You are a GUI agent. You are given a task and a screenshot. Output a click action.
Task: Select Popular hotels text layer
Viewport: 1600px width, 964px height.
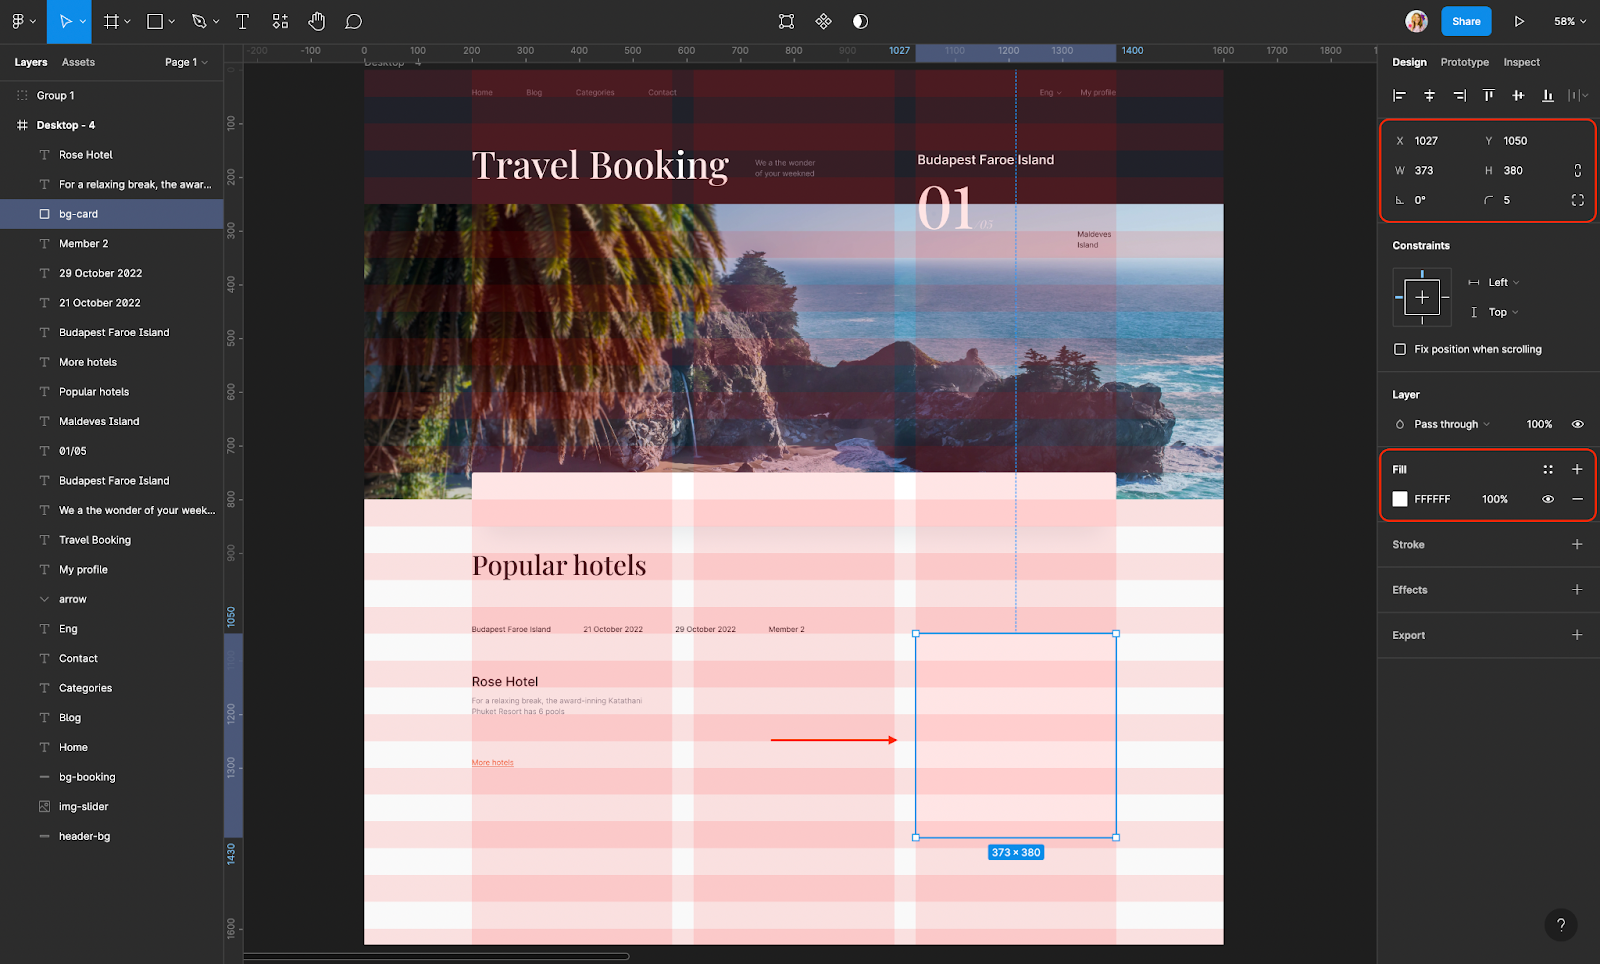111,392
